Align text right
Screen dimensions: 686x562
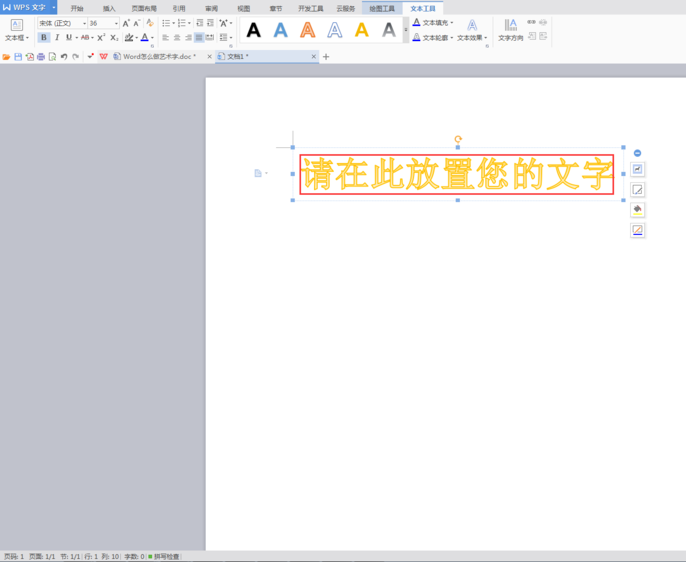[188, 38]
